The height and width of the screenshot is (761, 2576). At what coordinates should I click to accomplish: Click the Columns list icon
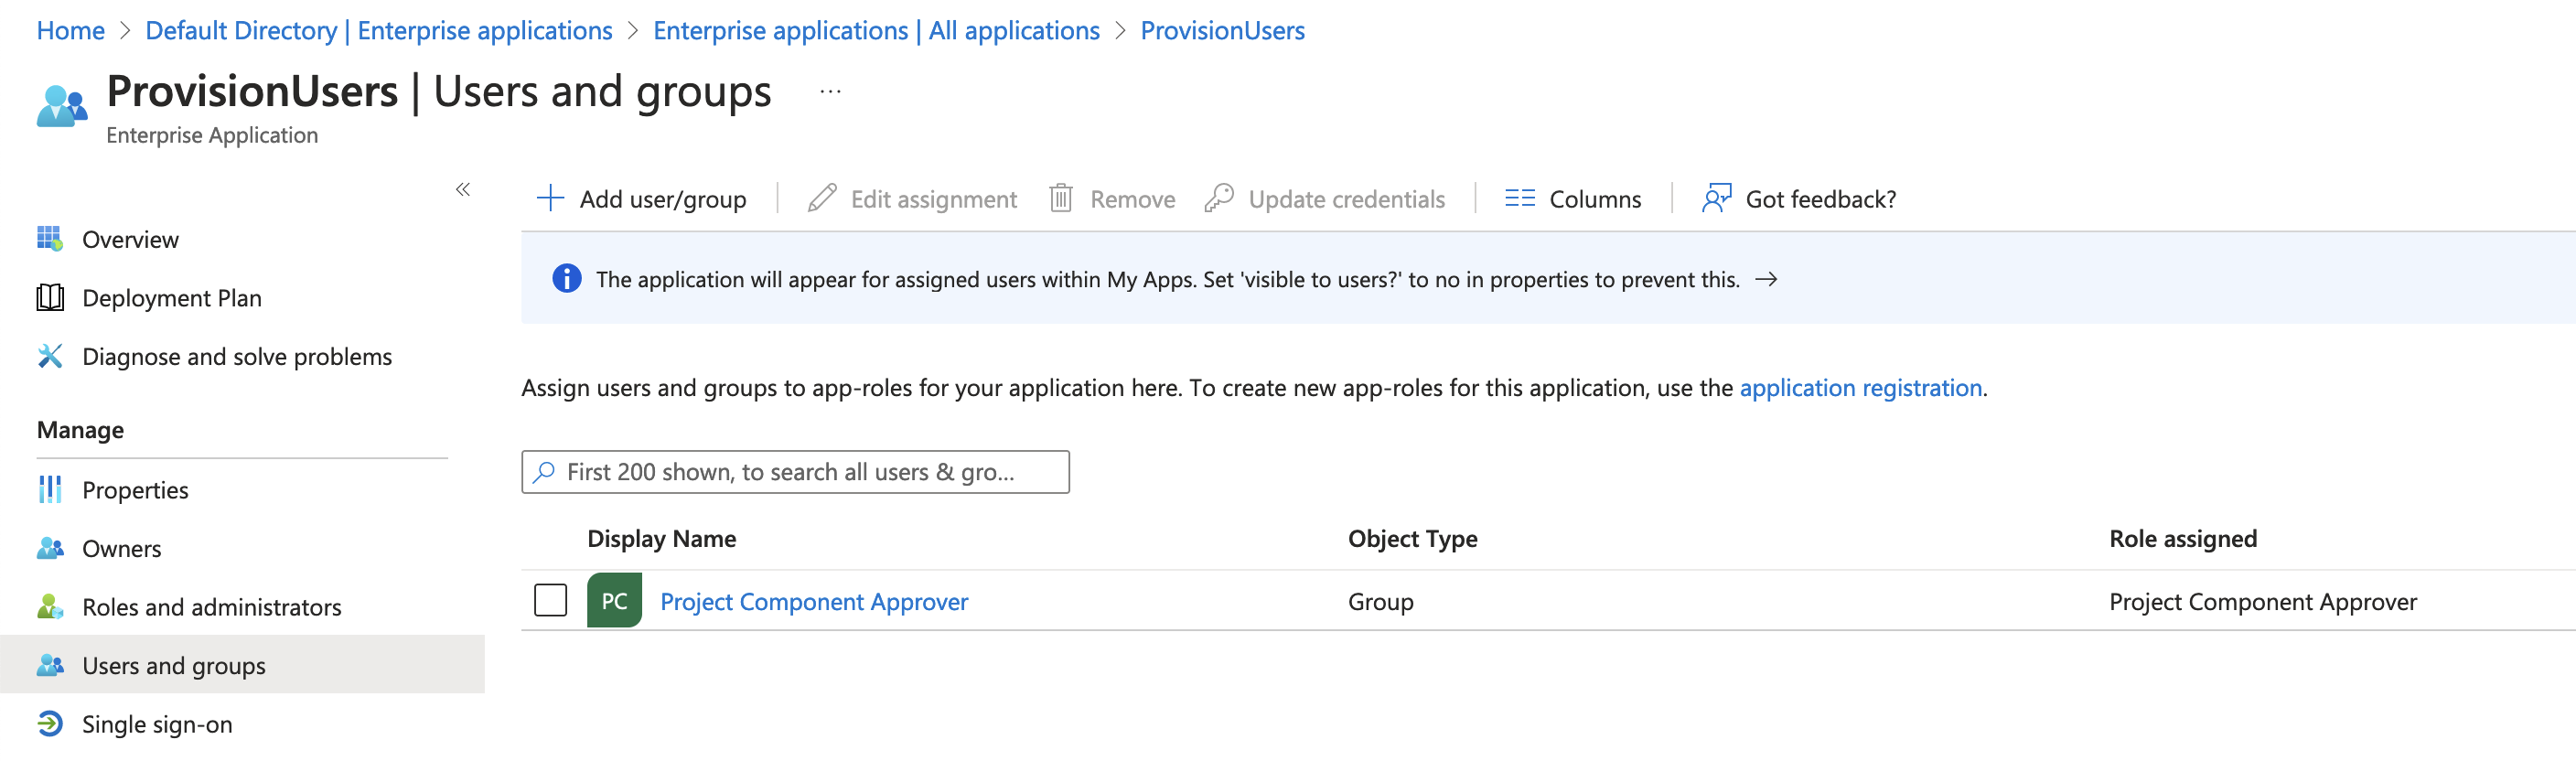tap(1520, 198)
